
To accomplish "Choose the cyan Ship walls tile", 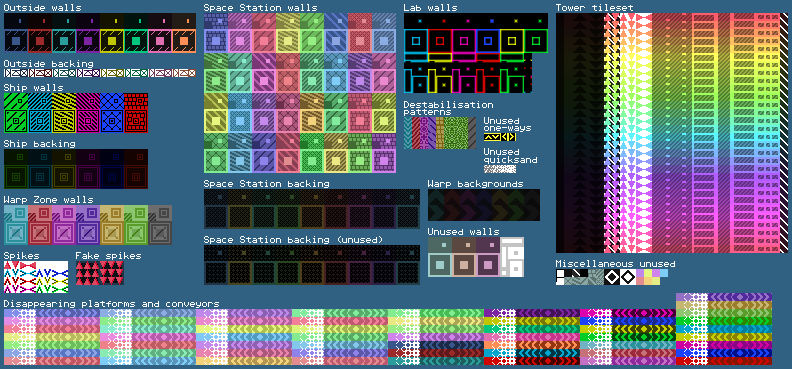I will tap(40, 113).
